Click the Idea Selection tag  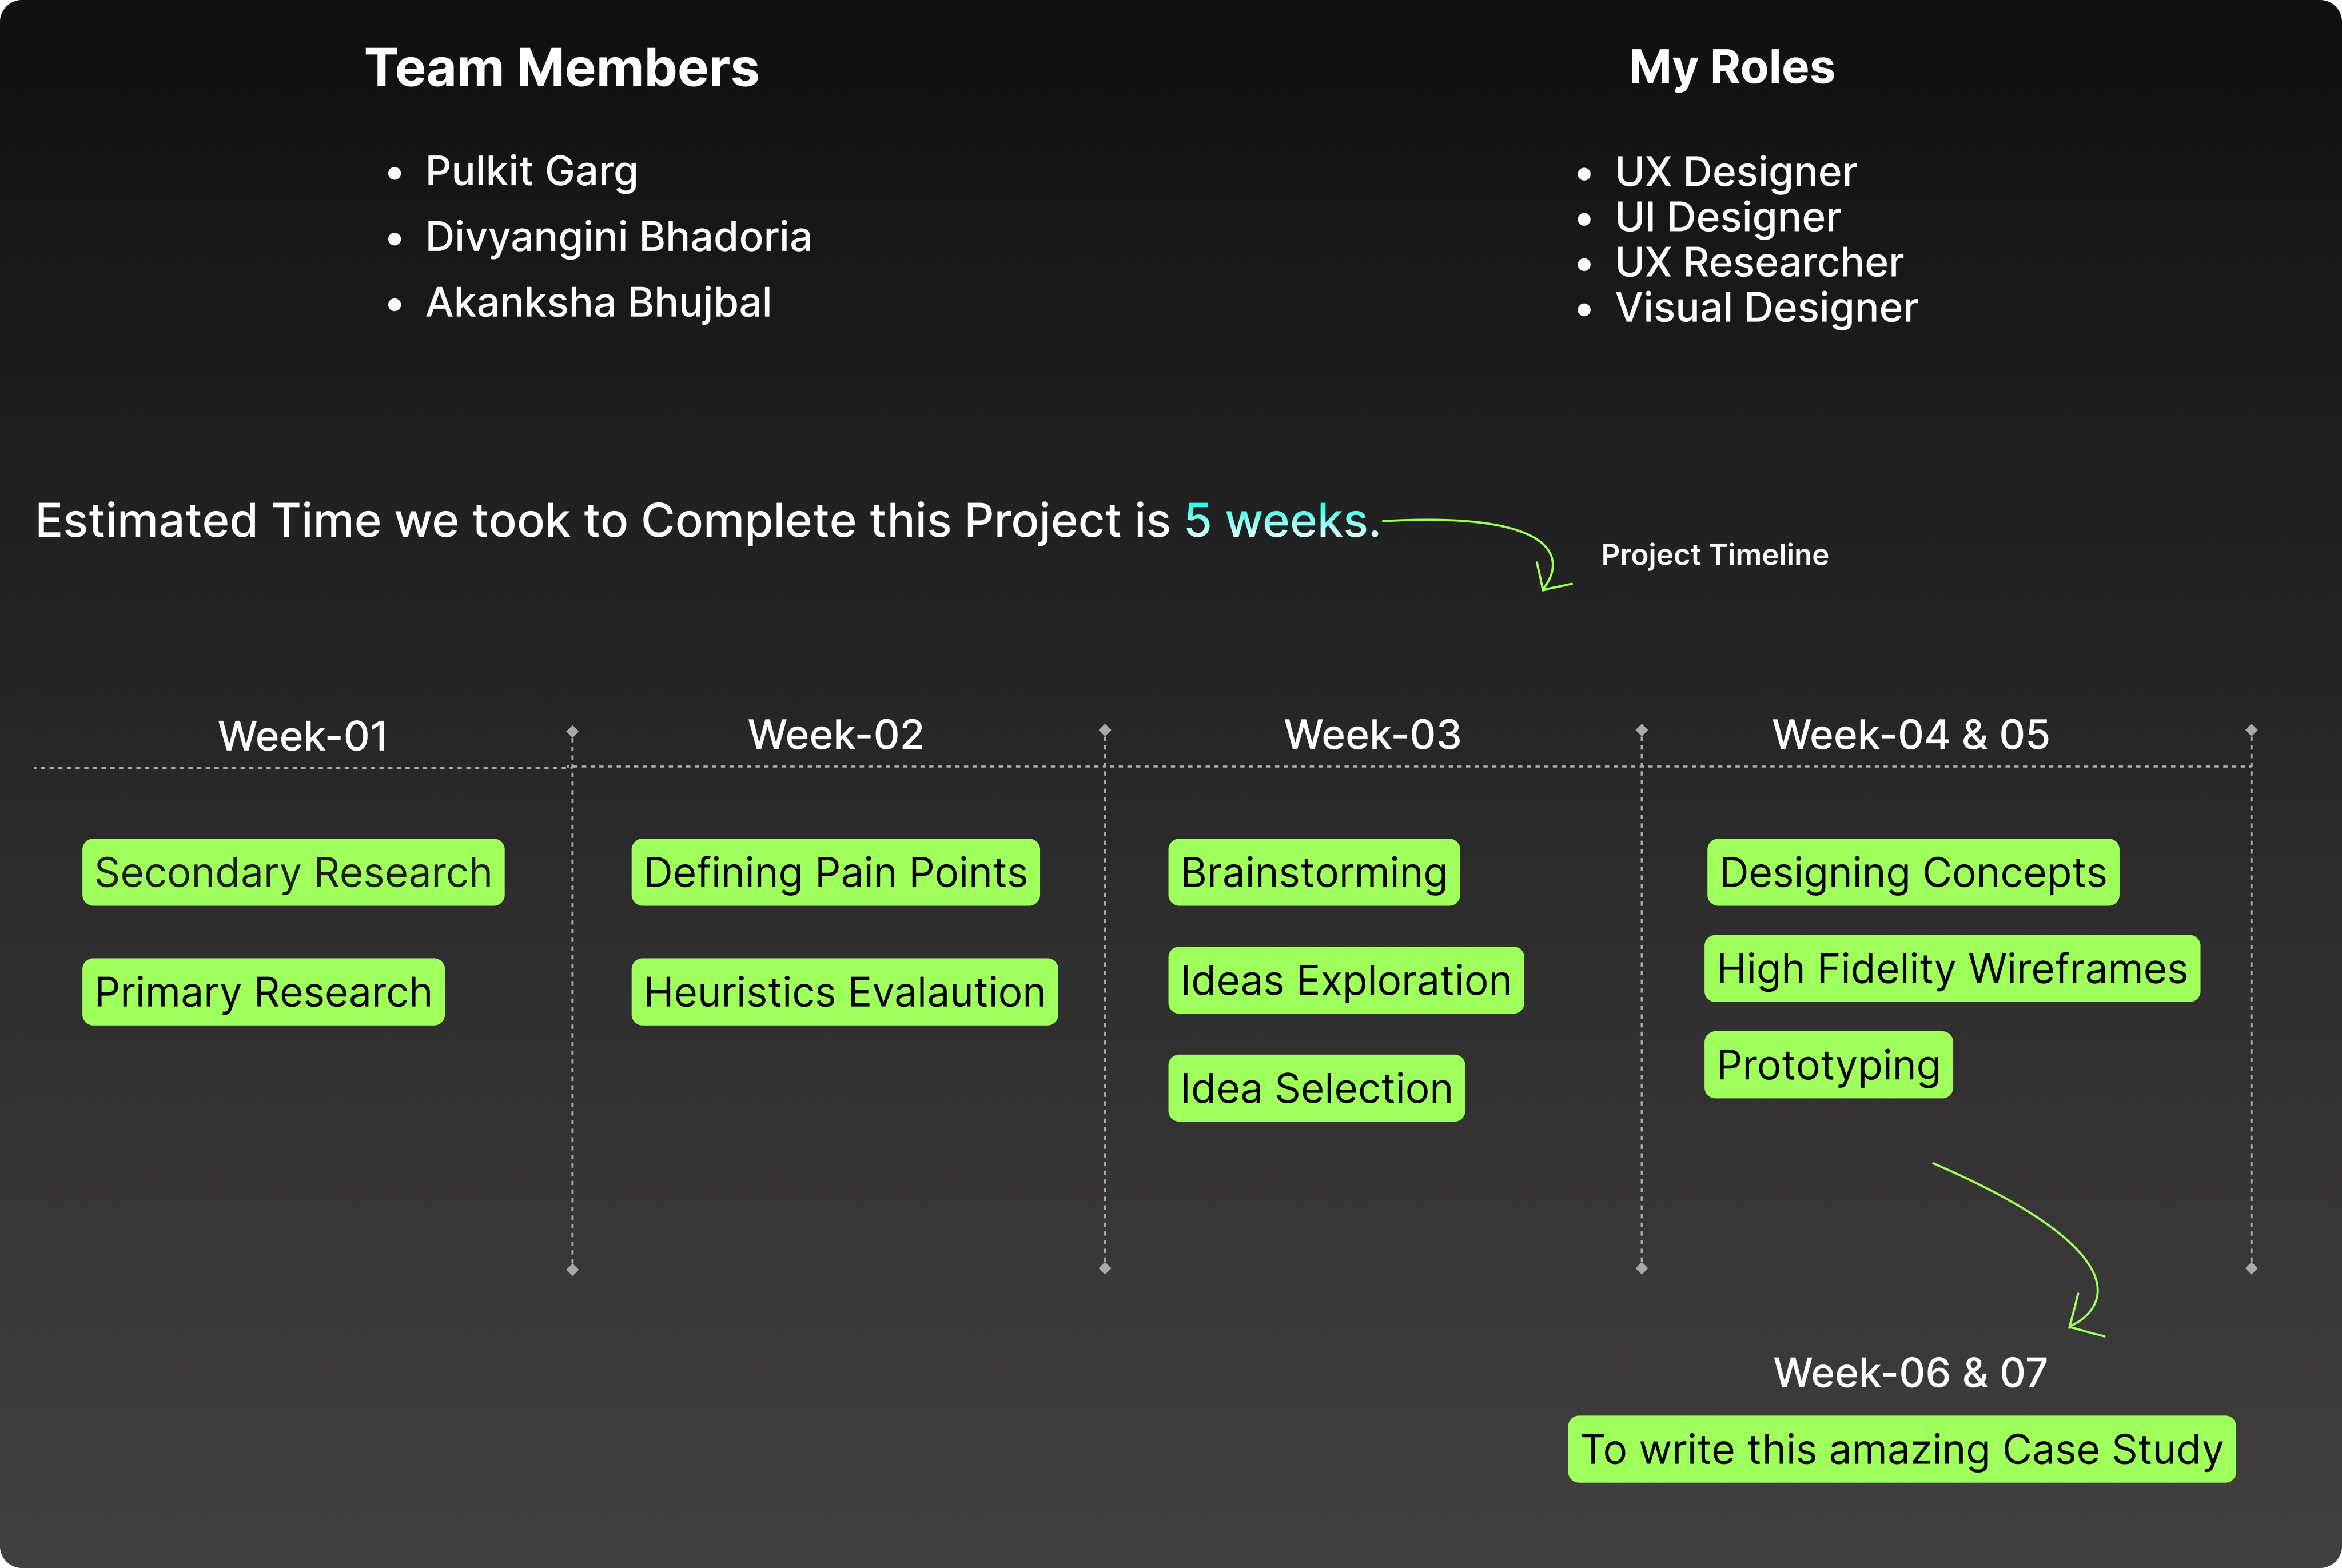pos(1316,1088)
